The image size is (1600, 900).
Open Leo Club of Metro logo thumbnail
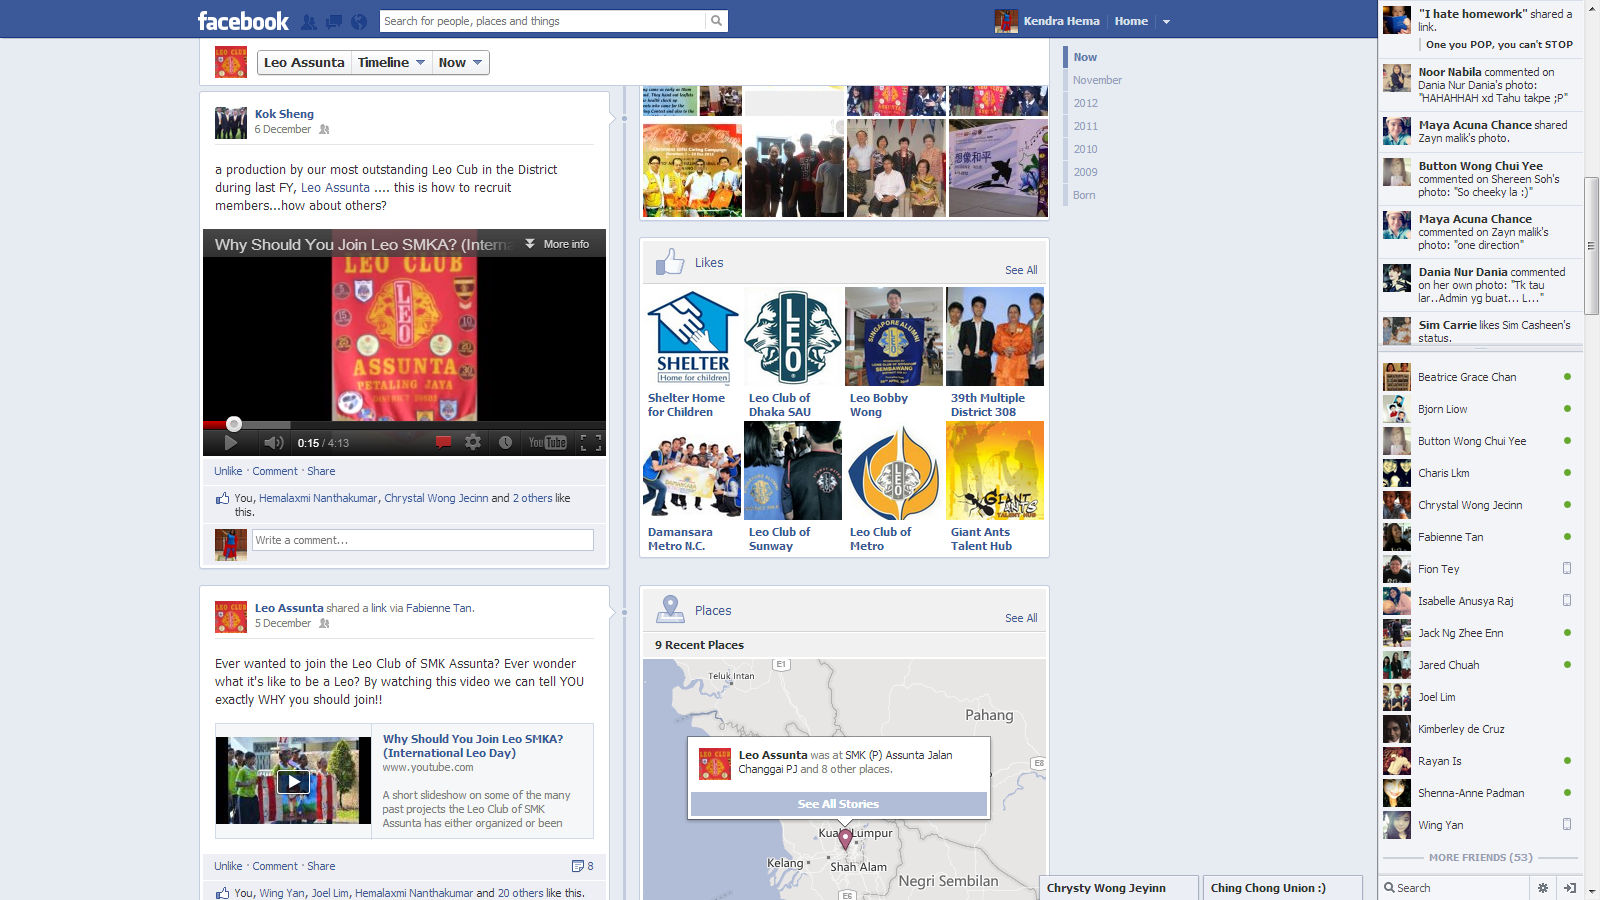pos(894,470)
